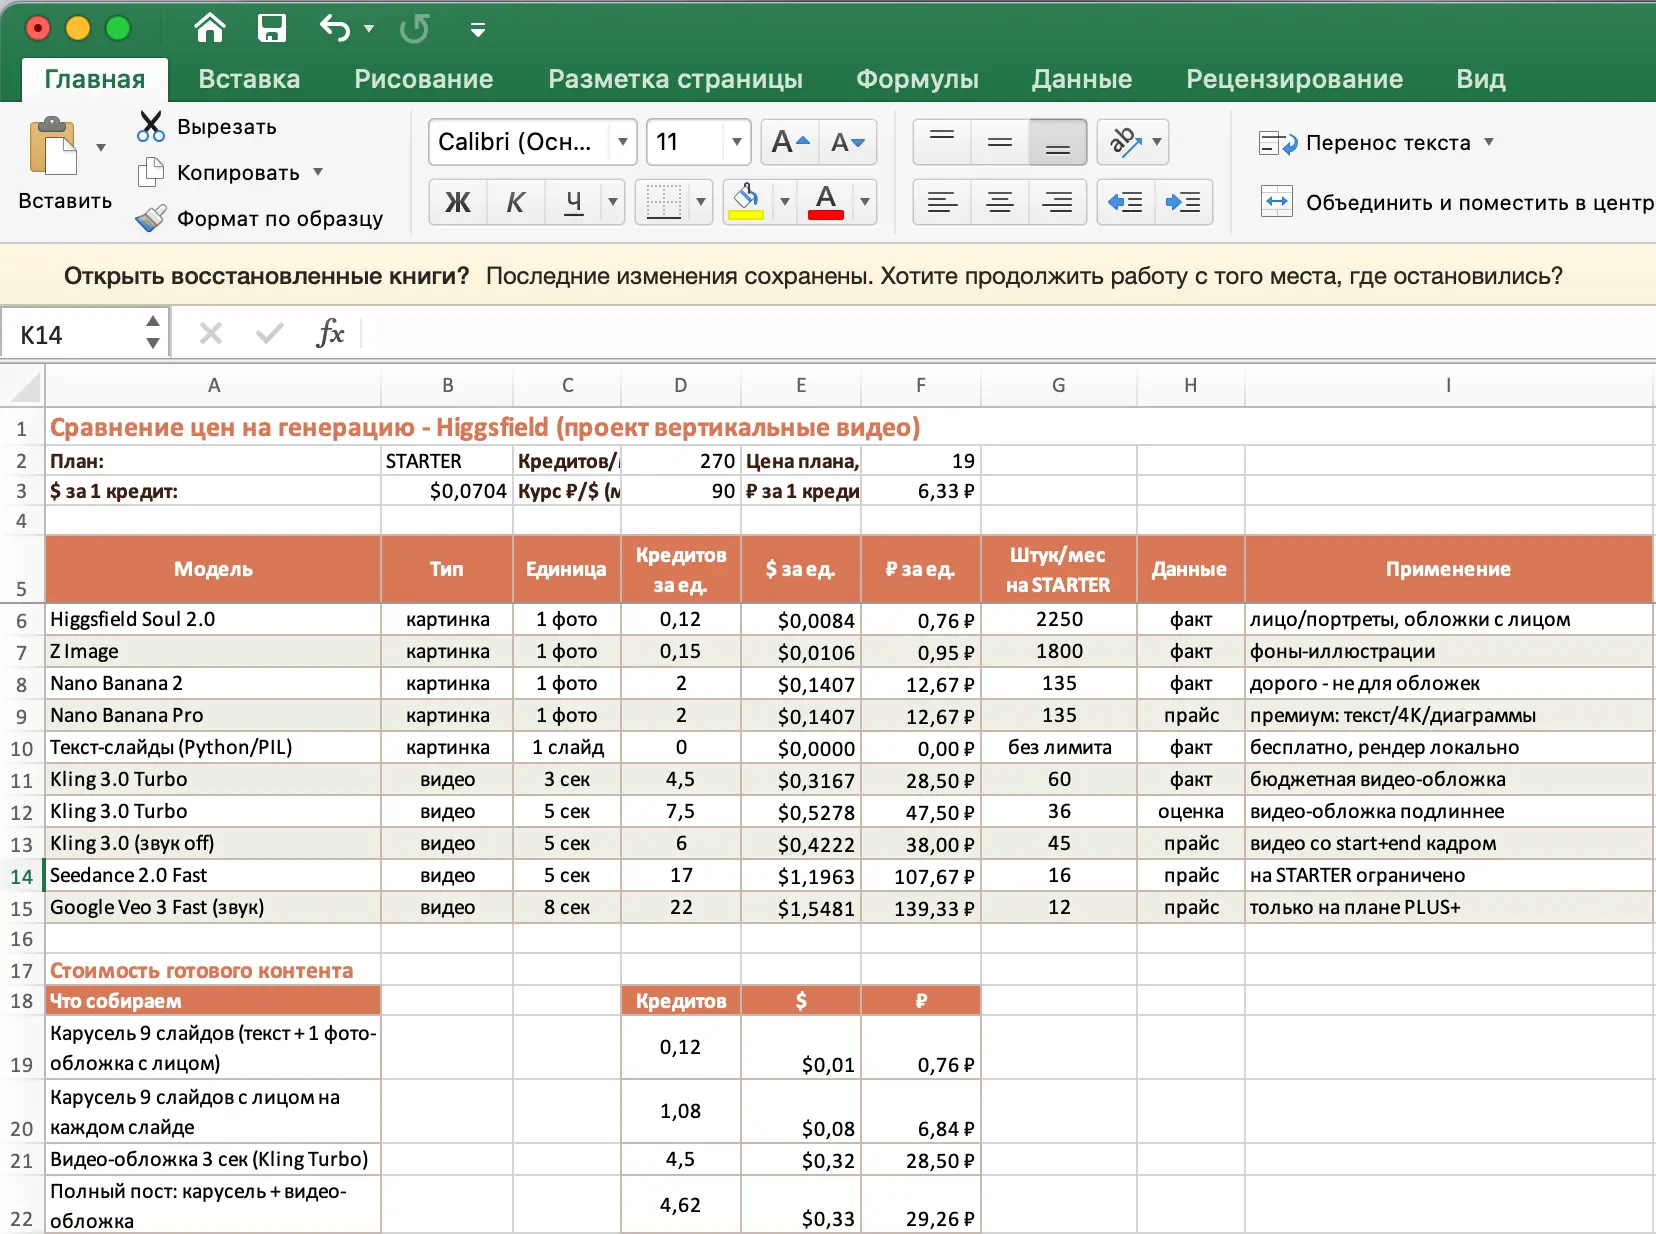Copy selection with the Копировать icon

tap(151, 172)
